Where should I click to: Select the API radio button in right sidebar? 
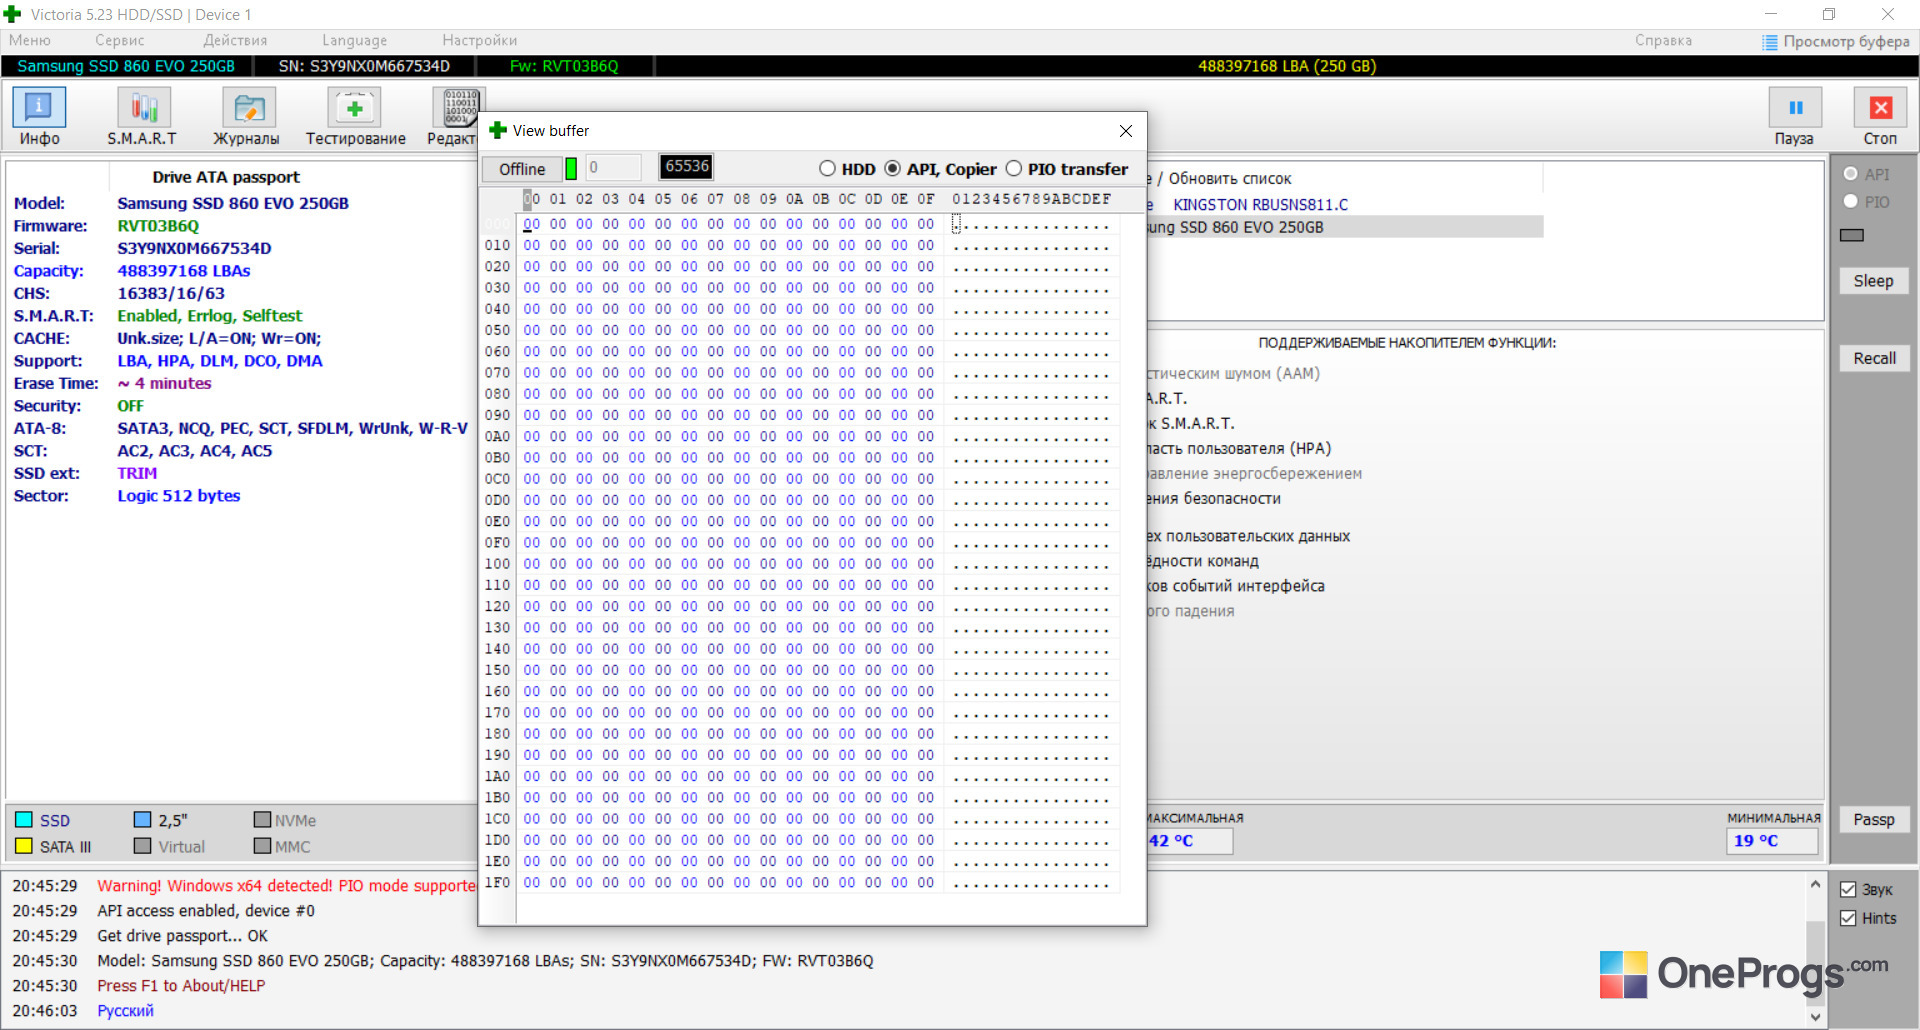(x=1850, y=174)
